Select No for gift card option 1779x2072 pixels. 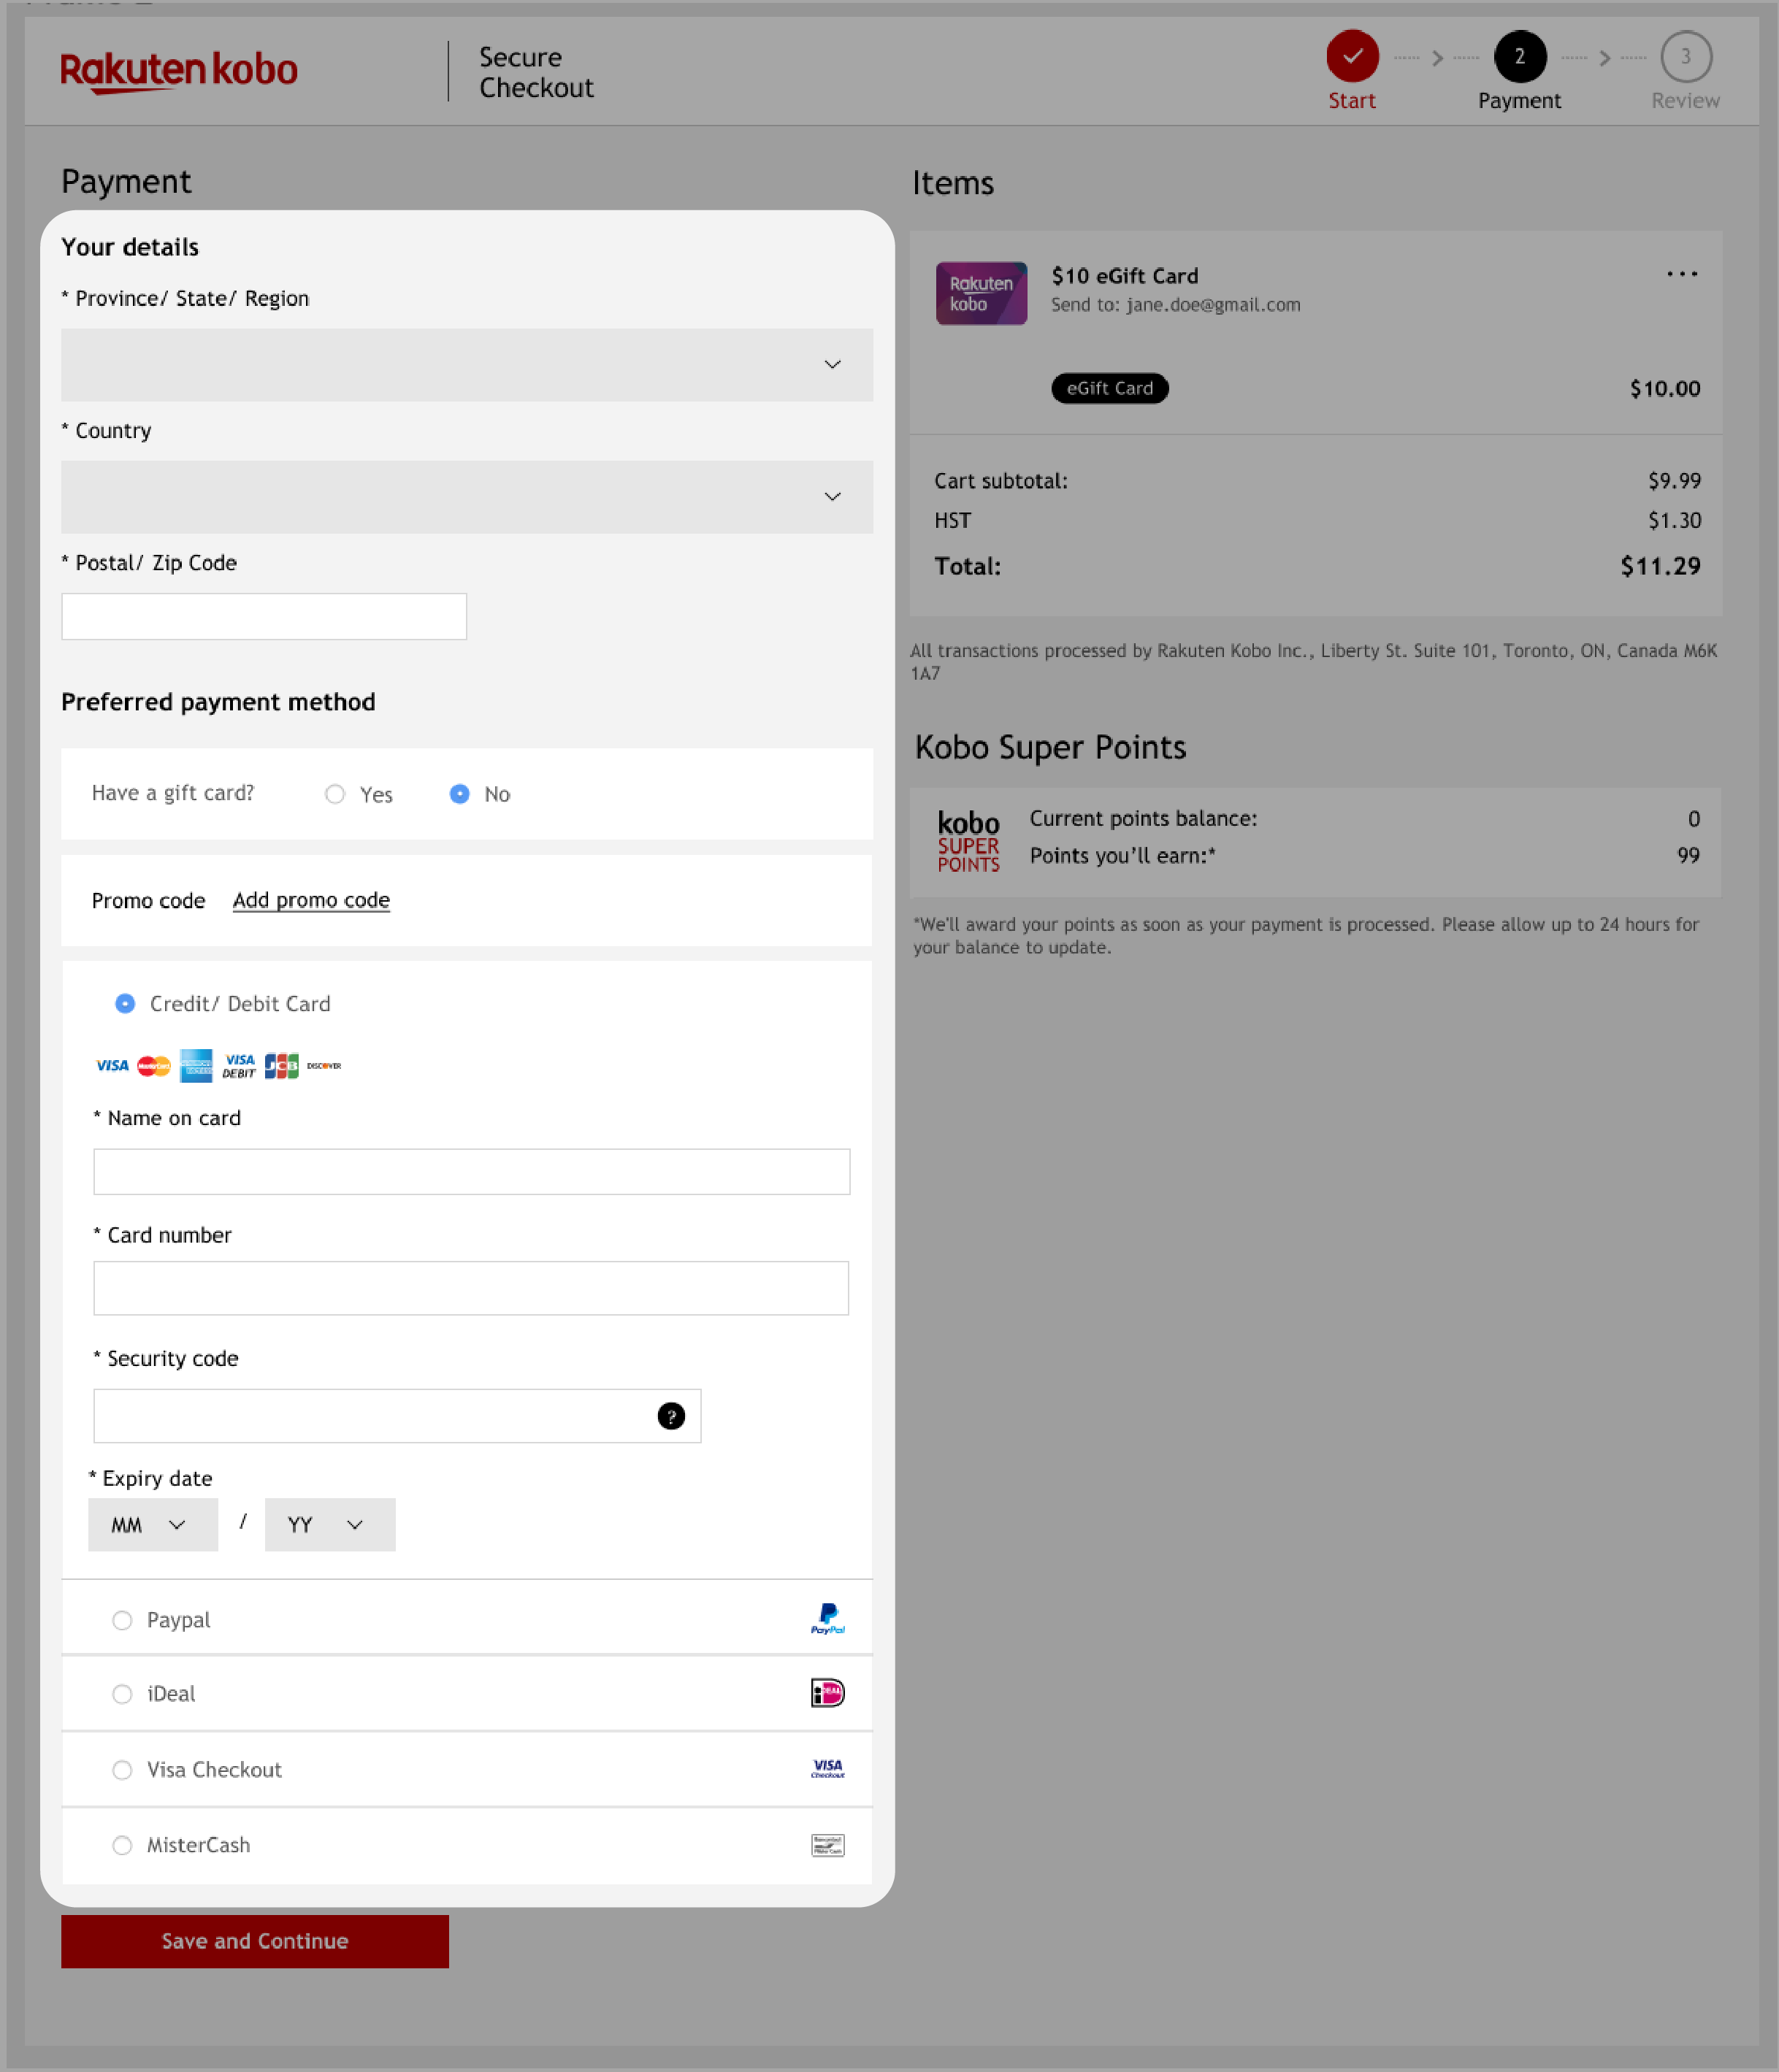pyautogui.click(x=459, y=793)
